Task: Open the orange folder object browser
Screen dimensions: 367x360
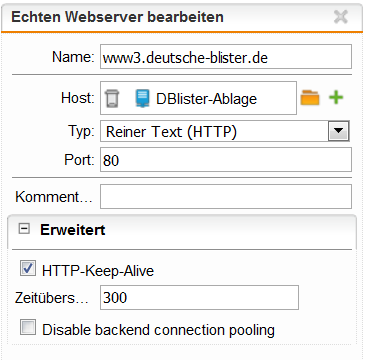Action: [x=310, y=98]
